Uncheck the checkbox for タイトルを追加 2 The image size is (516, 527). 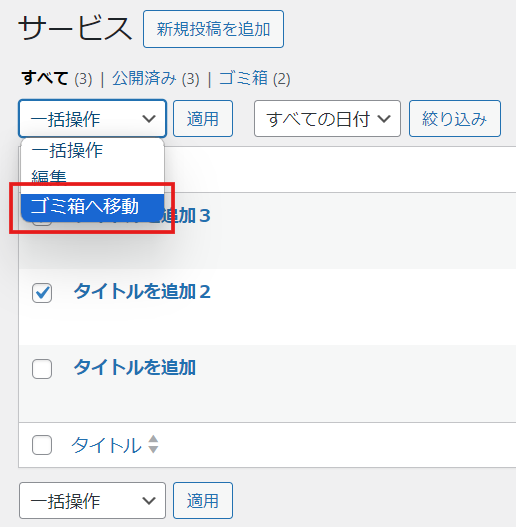(42, 293)
